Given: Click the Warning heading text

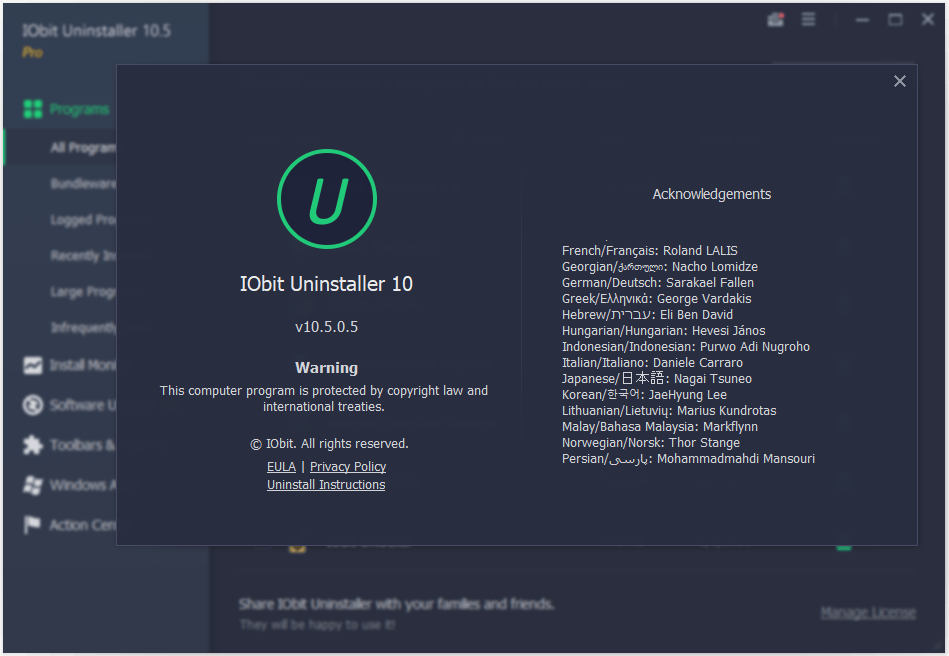Looking at the screenshot, I should 326,368.
